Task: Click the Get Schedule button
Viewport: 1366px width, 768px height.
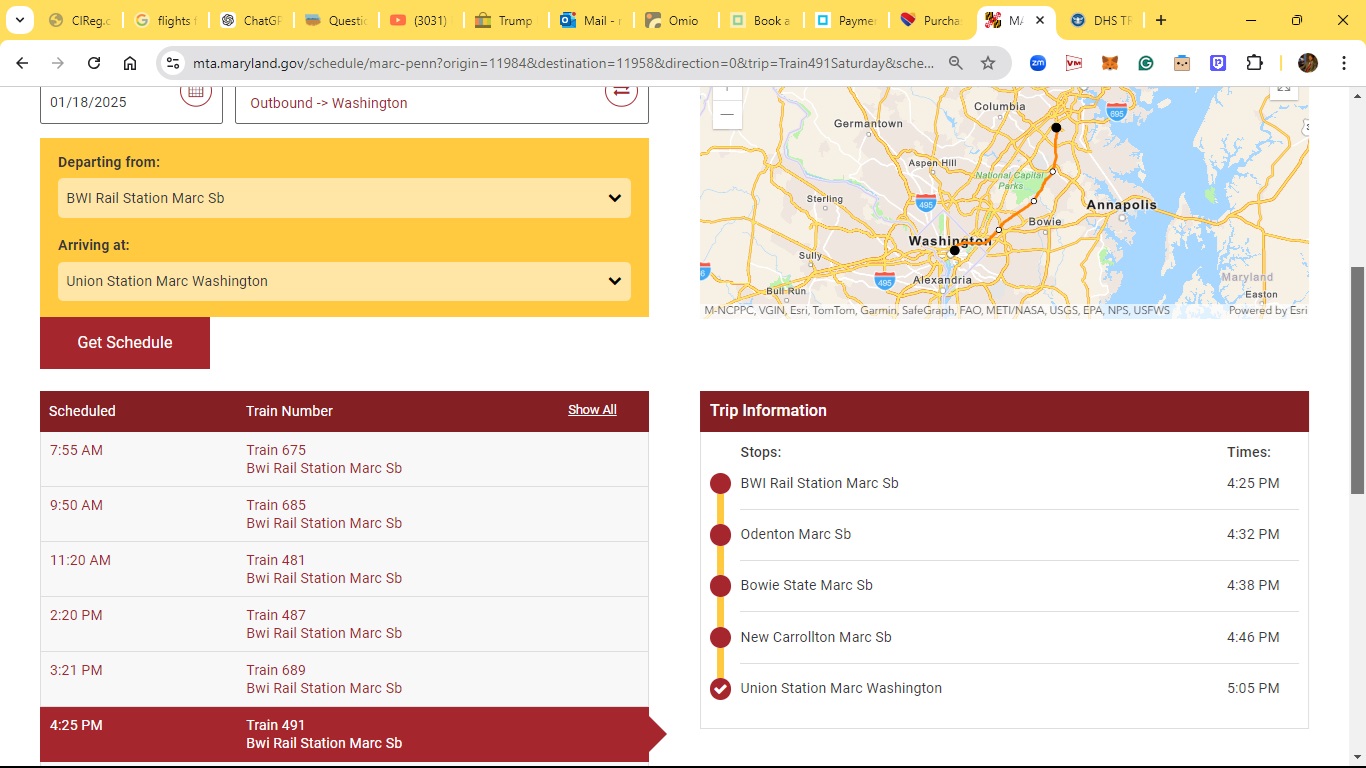Action: point(125,343)
